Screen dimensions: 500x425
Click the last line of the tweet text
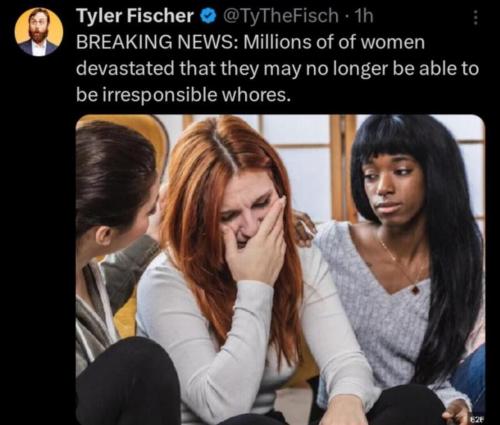182,95
